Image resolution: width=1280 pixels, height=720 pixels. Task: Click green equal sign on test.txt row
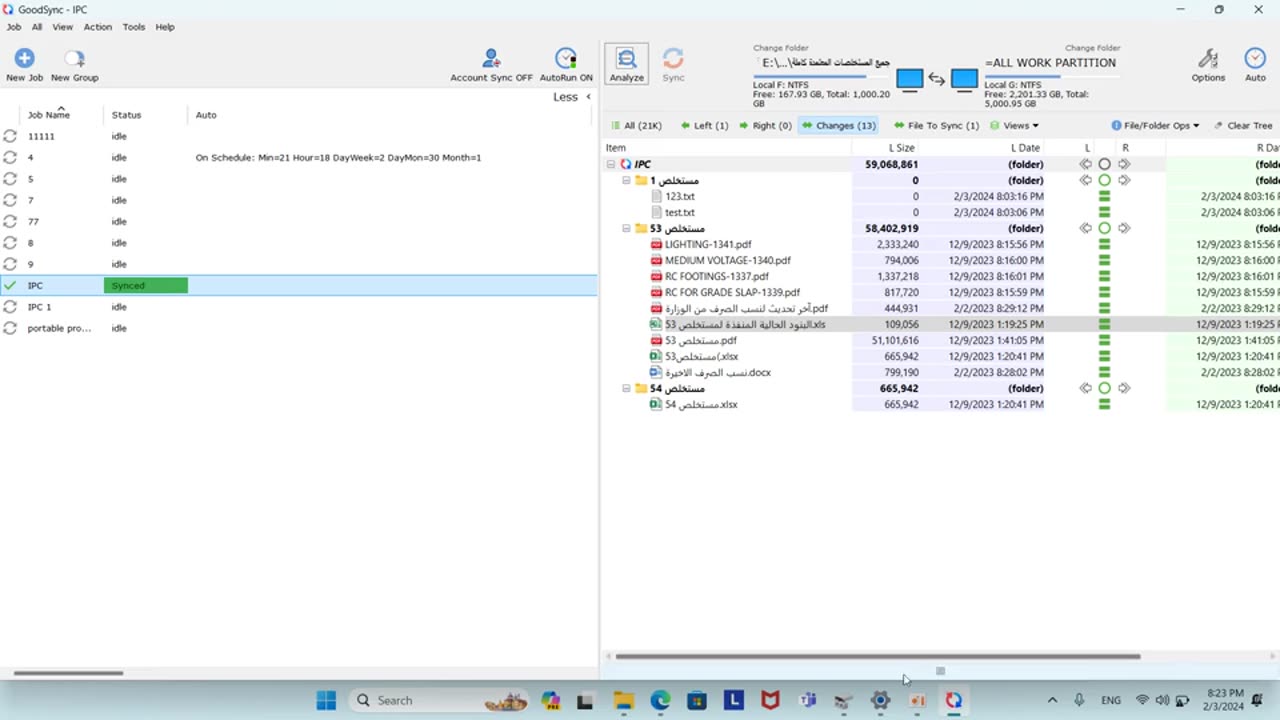(x=1104, y=212)
